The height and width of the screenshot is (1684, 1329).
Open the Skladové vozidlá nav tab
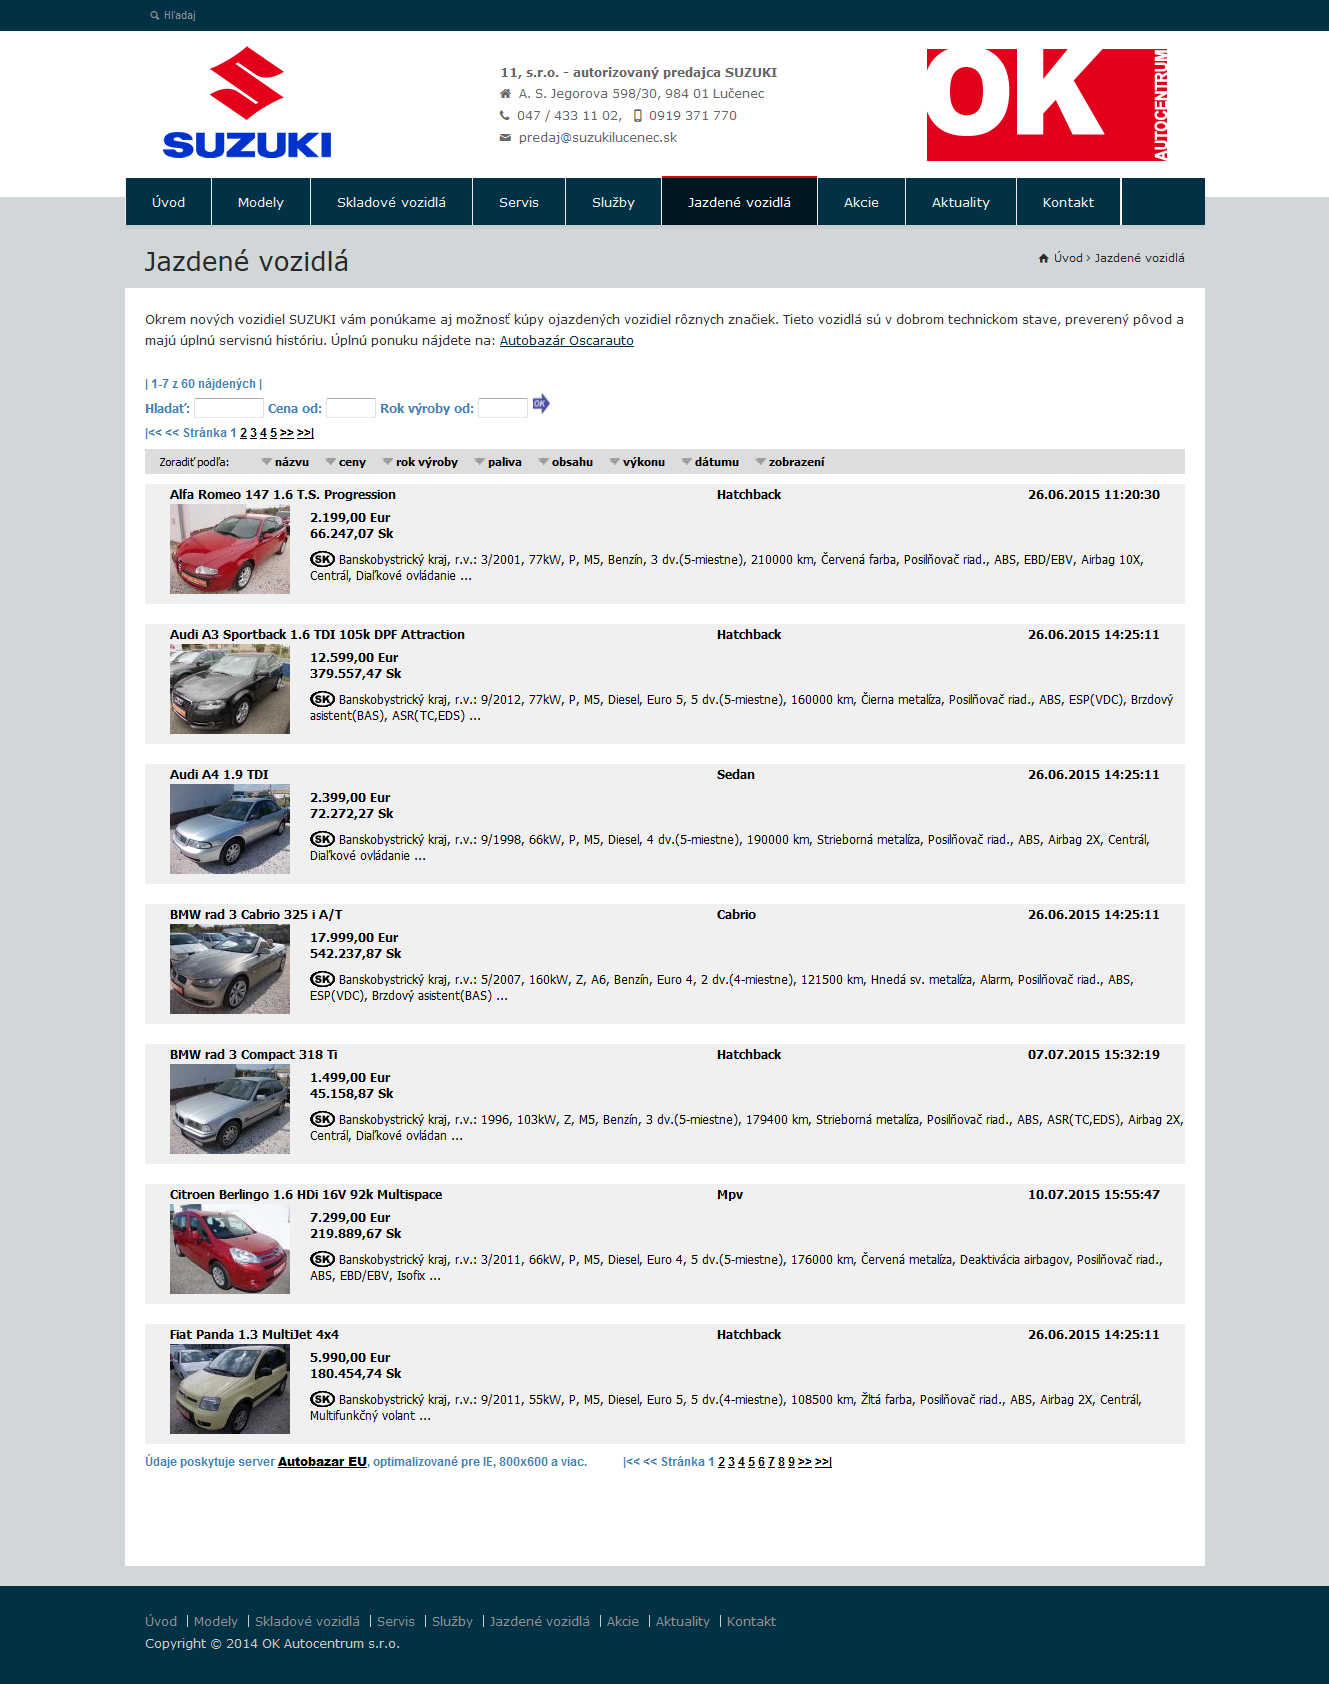point(391,202)
